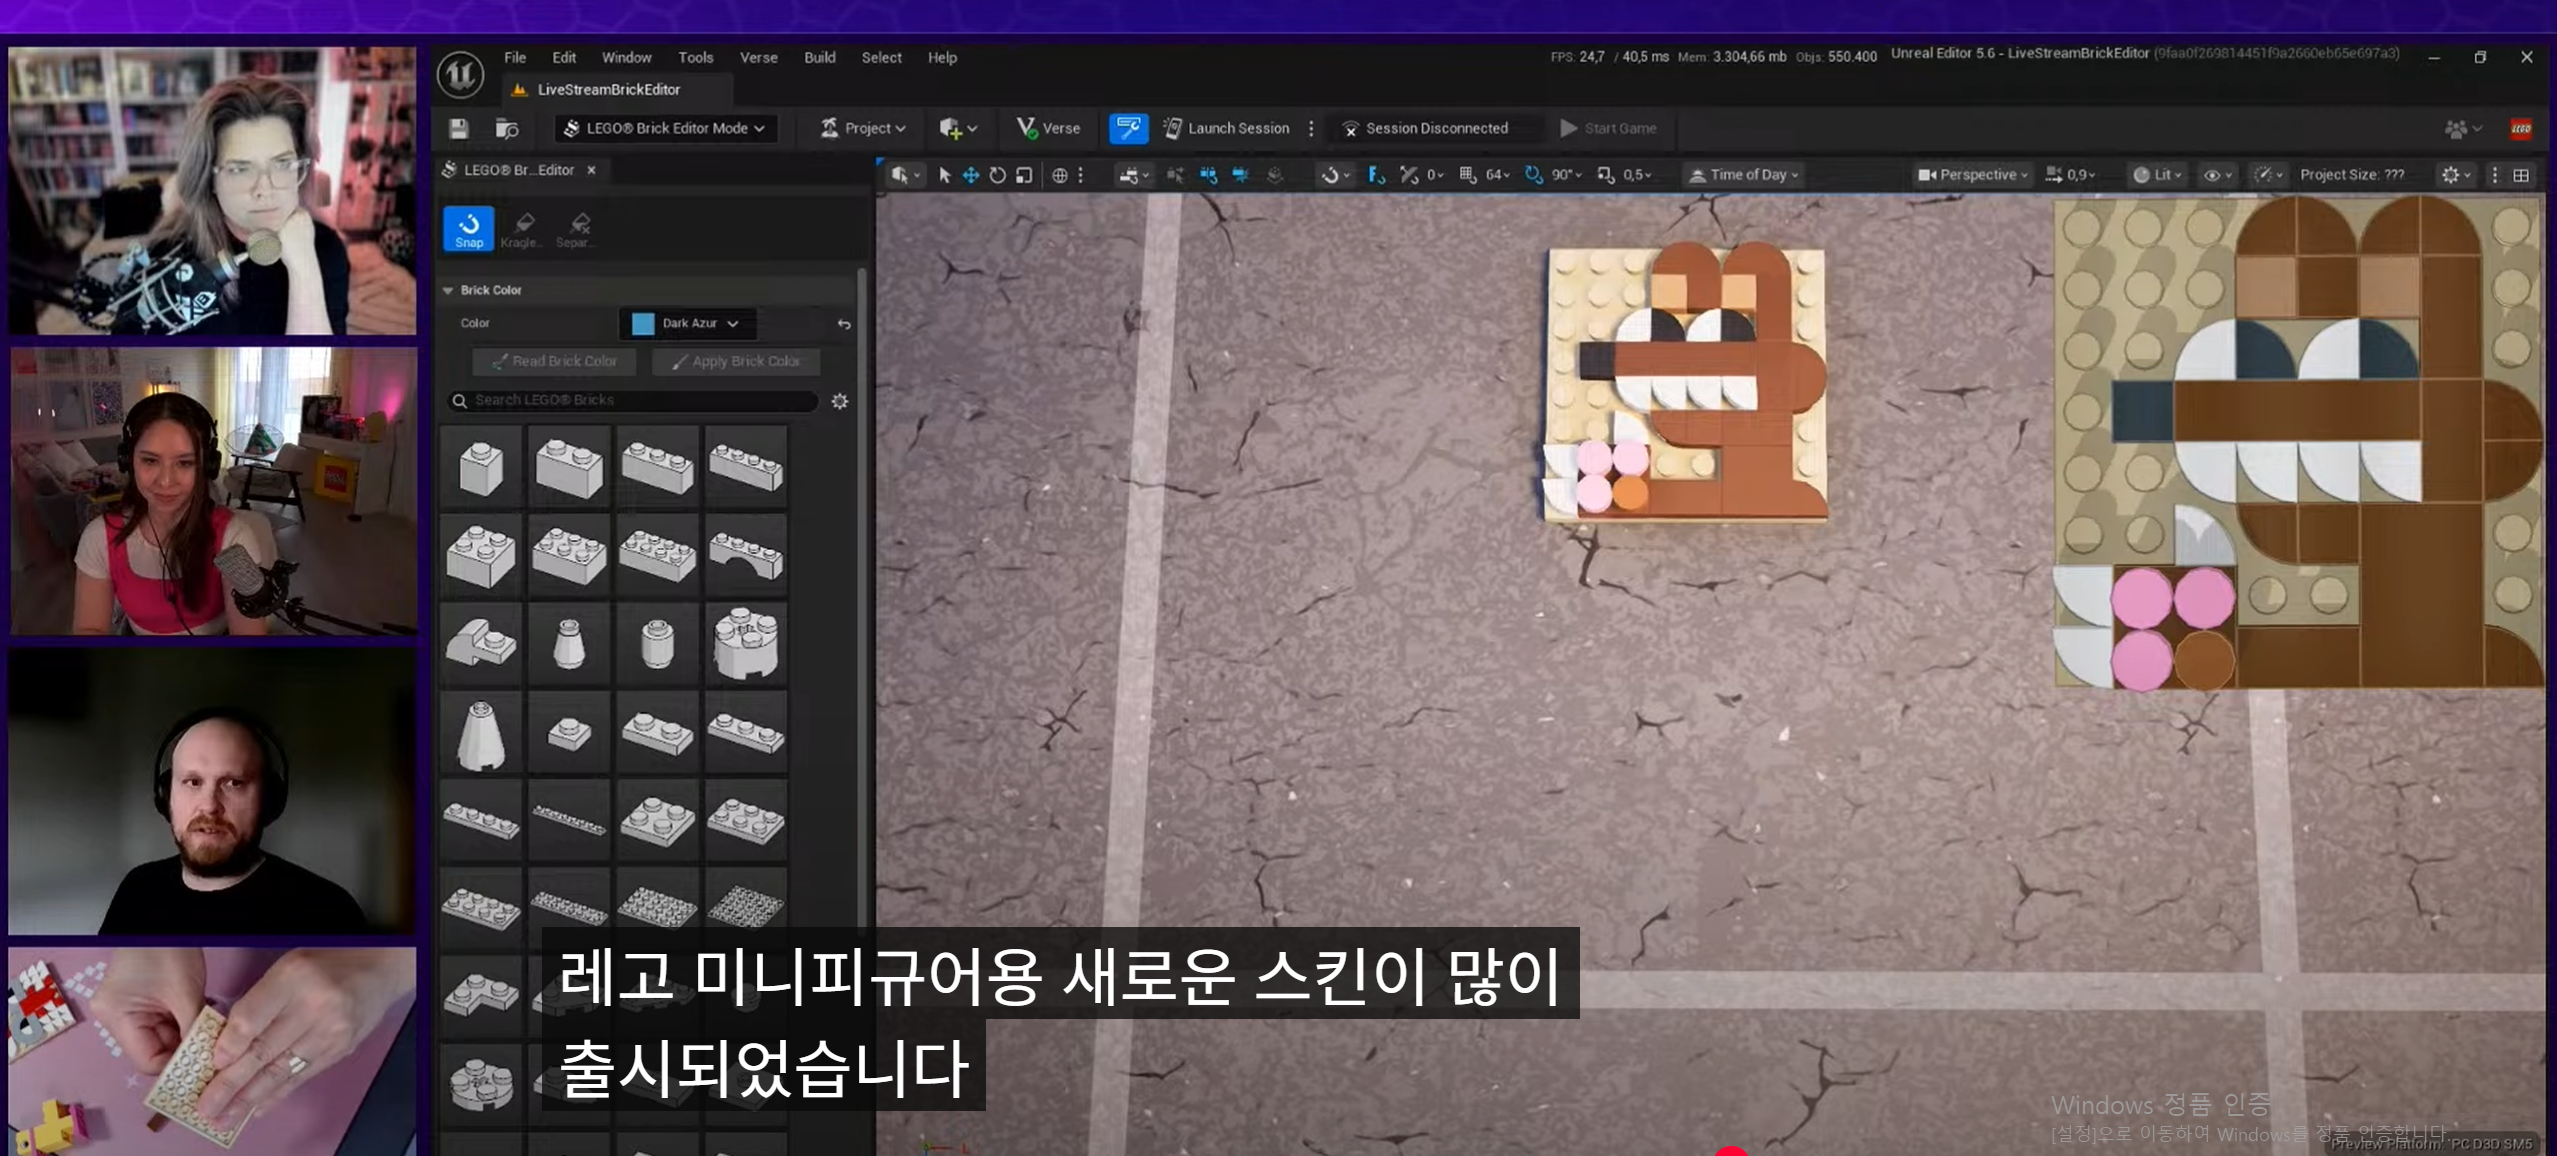This screenshot has height=1156, width=2557.
Task: Open the grid size 64 dropdown
Action: (1497, 175)
